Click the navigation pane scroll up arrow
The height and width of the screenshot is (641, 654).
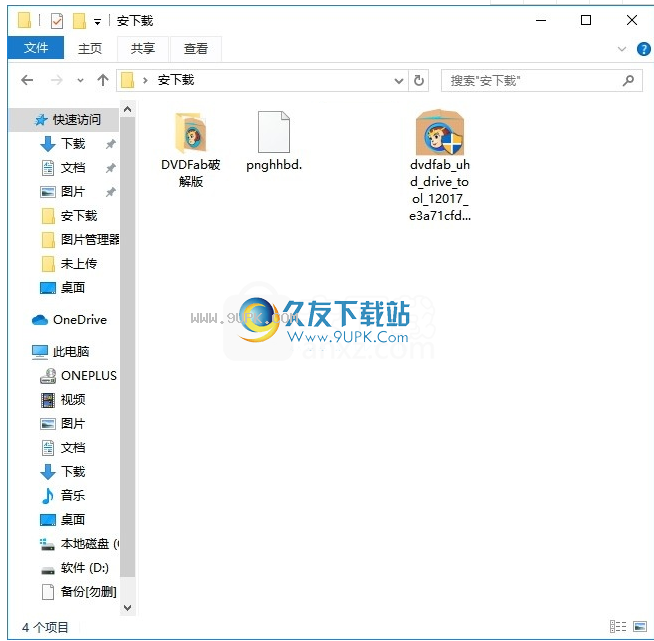pyautogui.click(x=128, y=109)
